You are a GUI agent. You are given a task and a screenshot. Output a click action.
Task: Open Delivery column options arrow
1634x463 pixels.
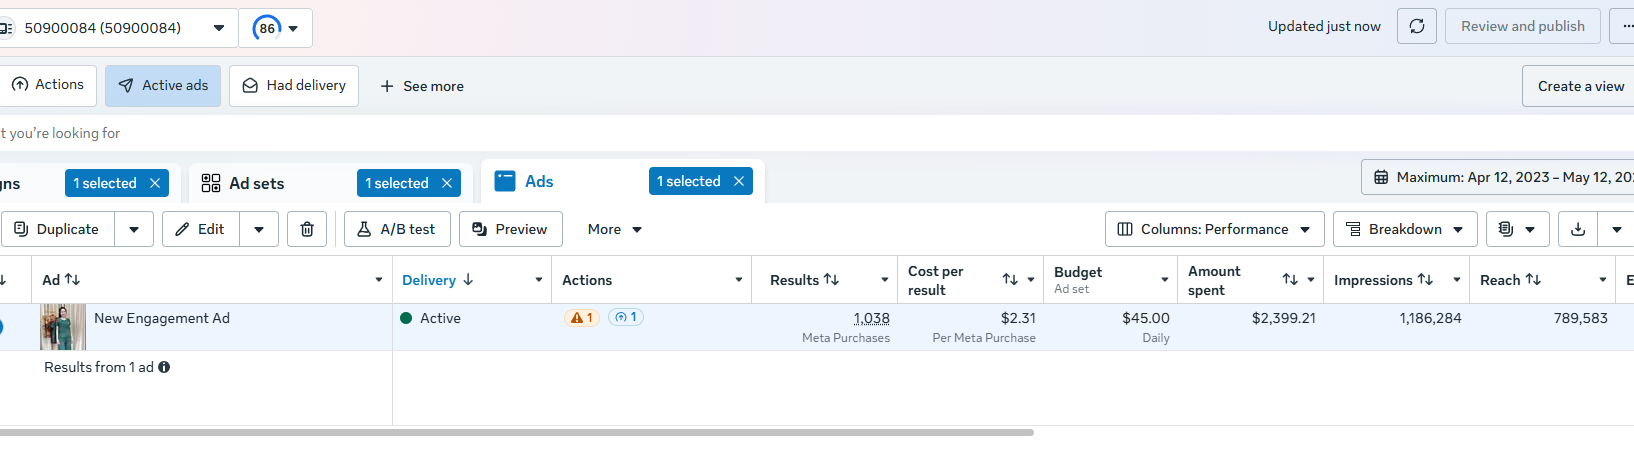(539, 280)
